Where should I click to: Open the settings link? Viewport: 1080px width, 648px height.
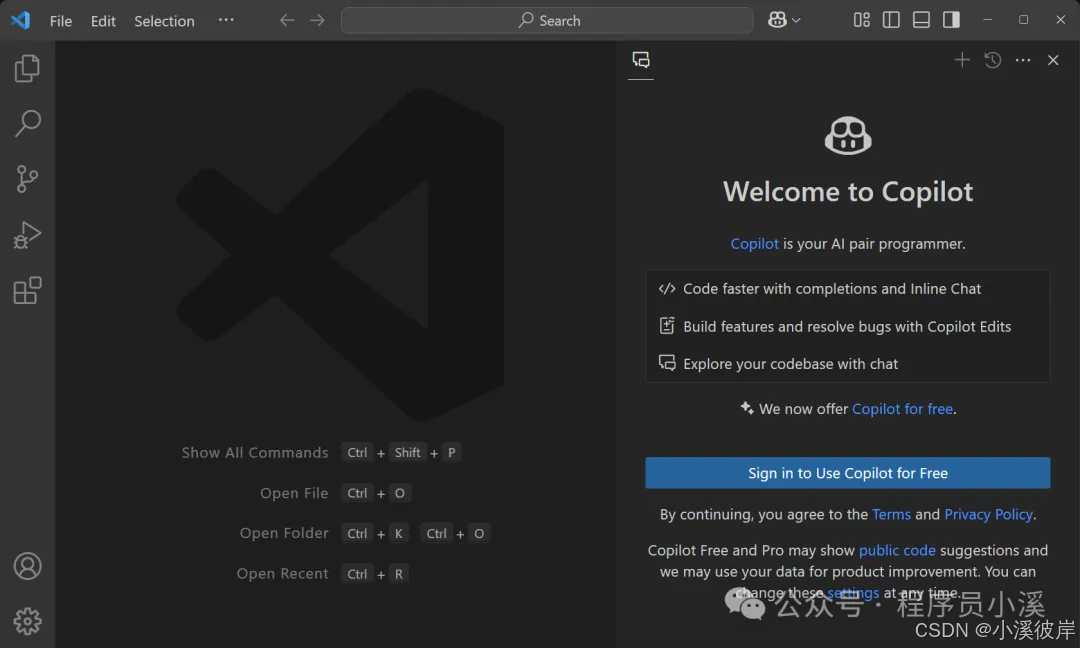[x=853, y=593]
